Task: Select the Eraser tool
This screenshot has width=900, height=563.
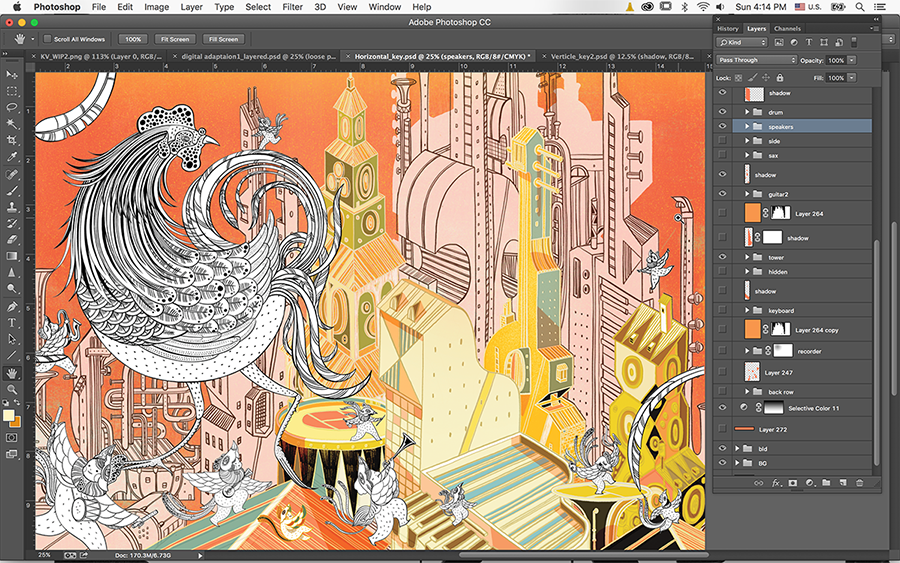Action: [11, 240]
